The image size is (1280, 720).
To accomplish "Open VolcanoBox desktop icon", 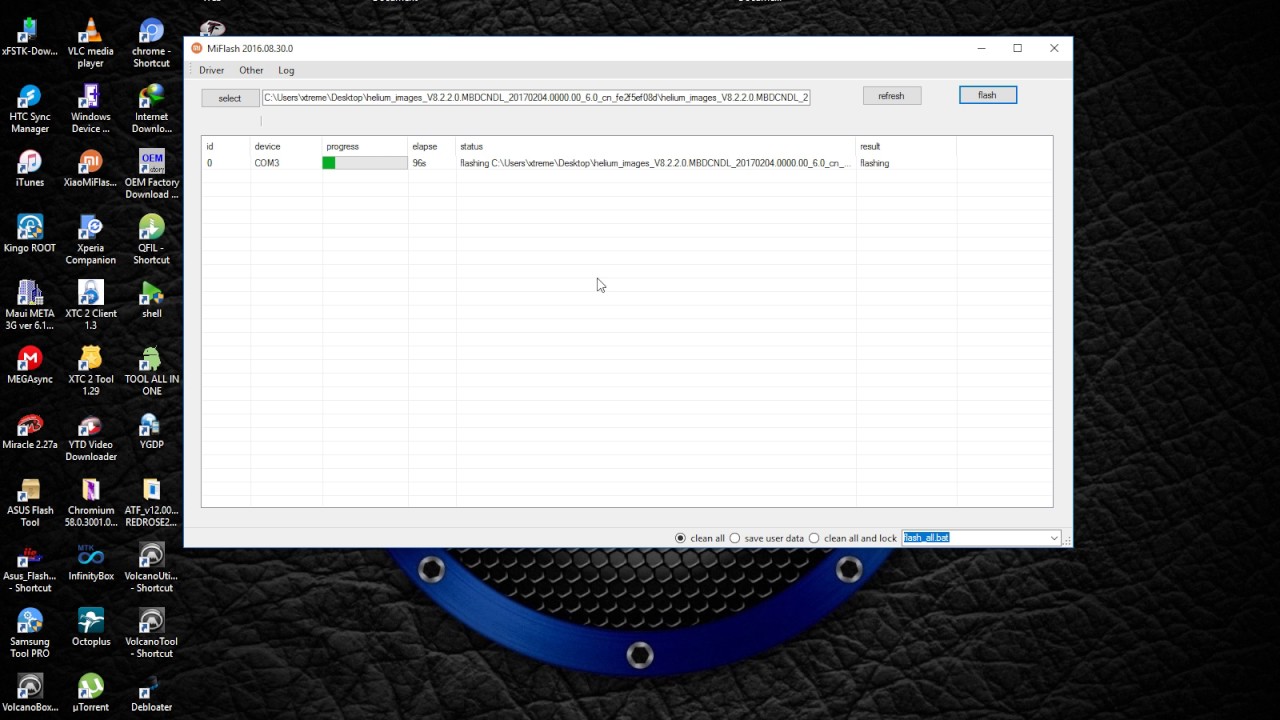I will pyautogui.click(x=30, y=692).
